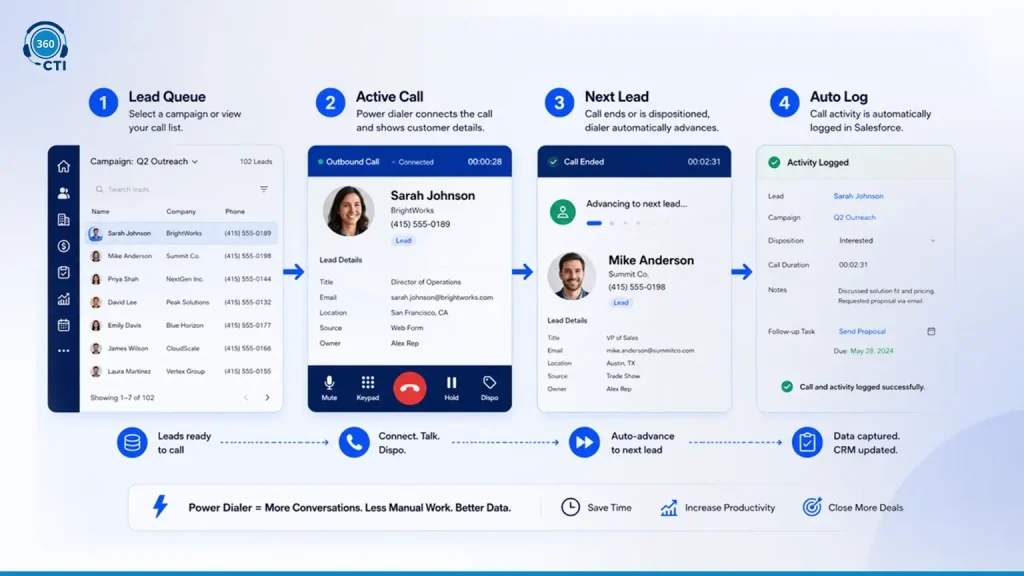Click the filter icon beside Search leads
This screenshot has height=576, width=1024.
coord(264,189)
